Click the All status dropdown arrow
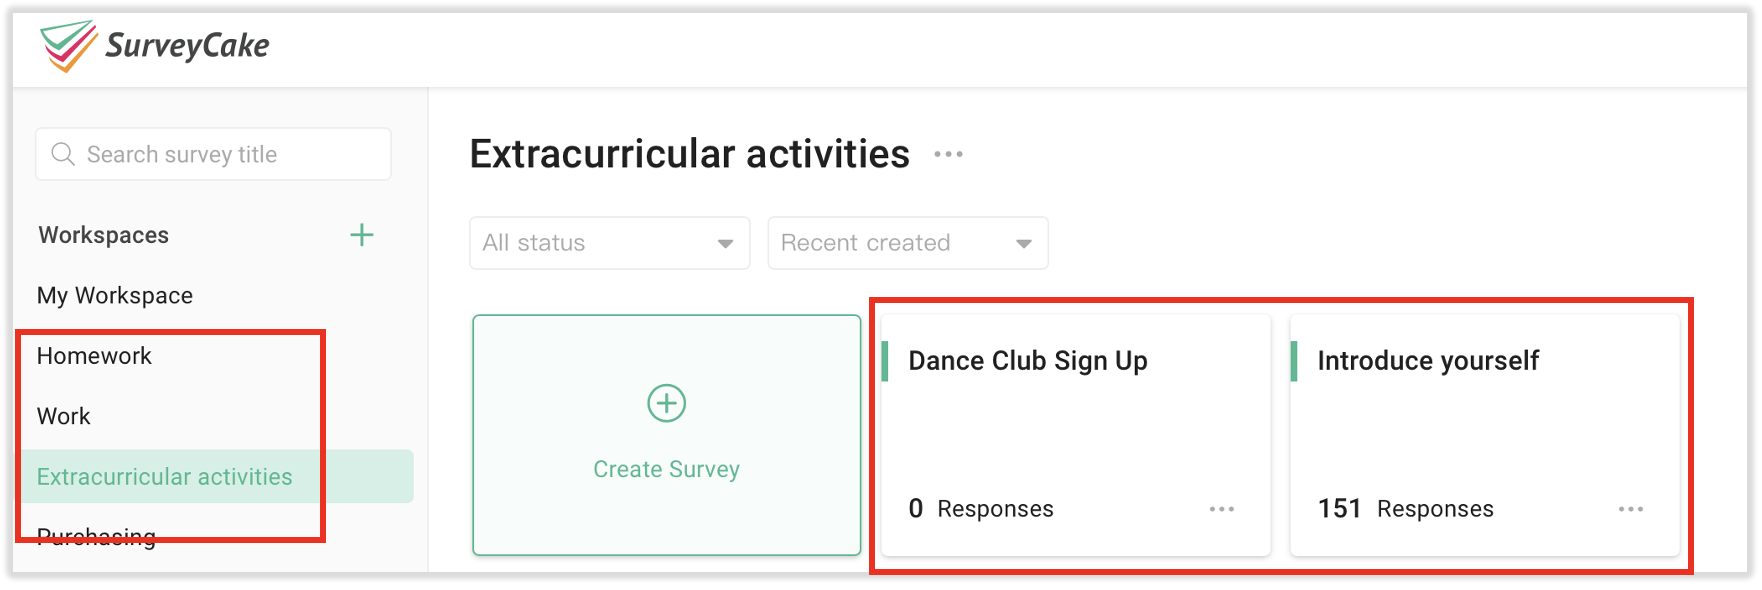This screenshot has width=1762, height=590. click(725, 242)
